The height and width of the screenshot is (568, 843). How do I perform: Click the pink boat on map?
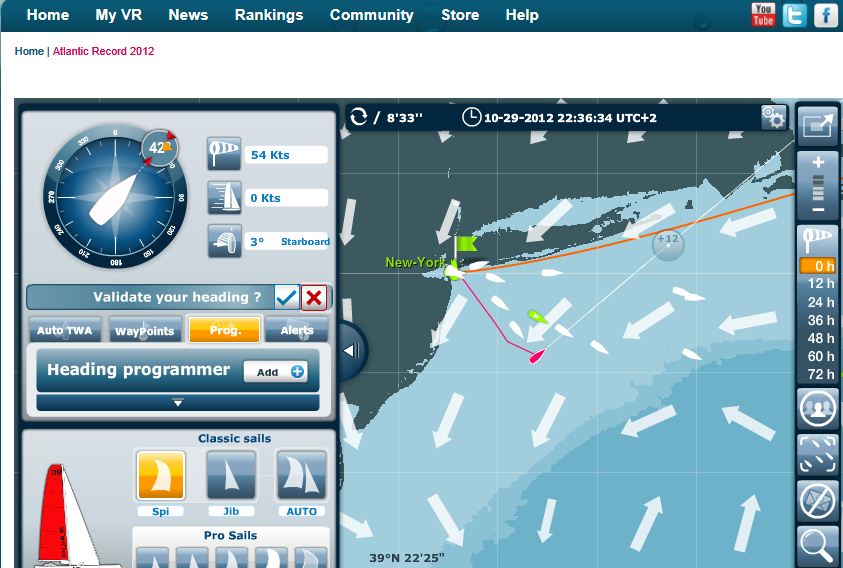pos(537,356)
